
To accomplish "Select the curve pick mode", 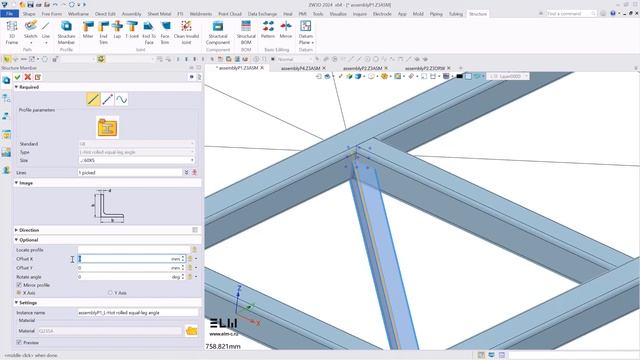I will click(x=122, y=99).
